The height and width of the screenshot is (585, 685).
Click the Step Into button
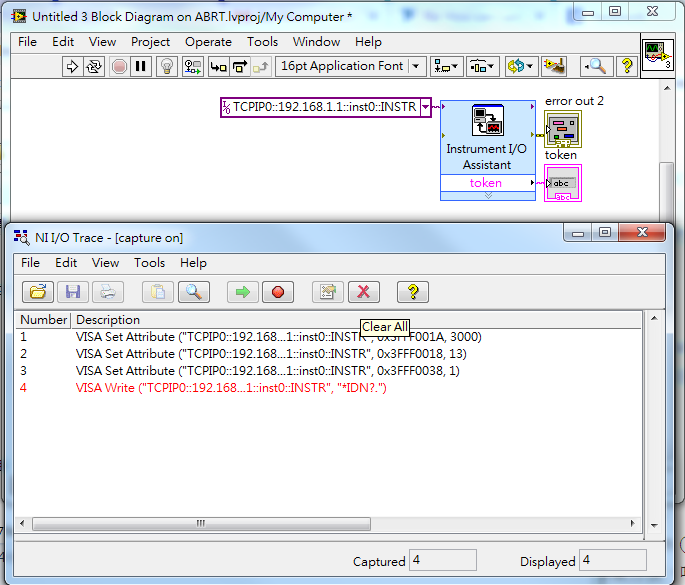pyautogui.click(x=218, y=66)
